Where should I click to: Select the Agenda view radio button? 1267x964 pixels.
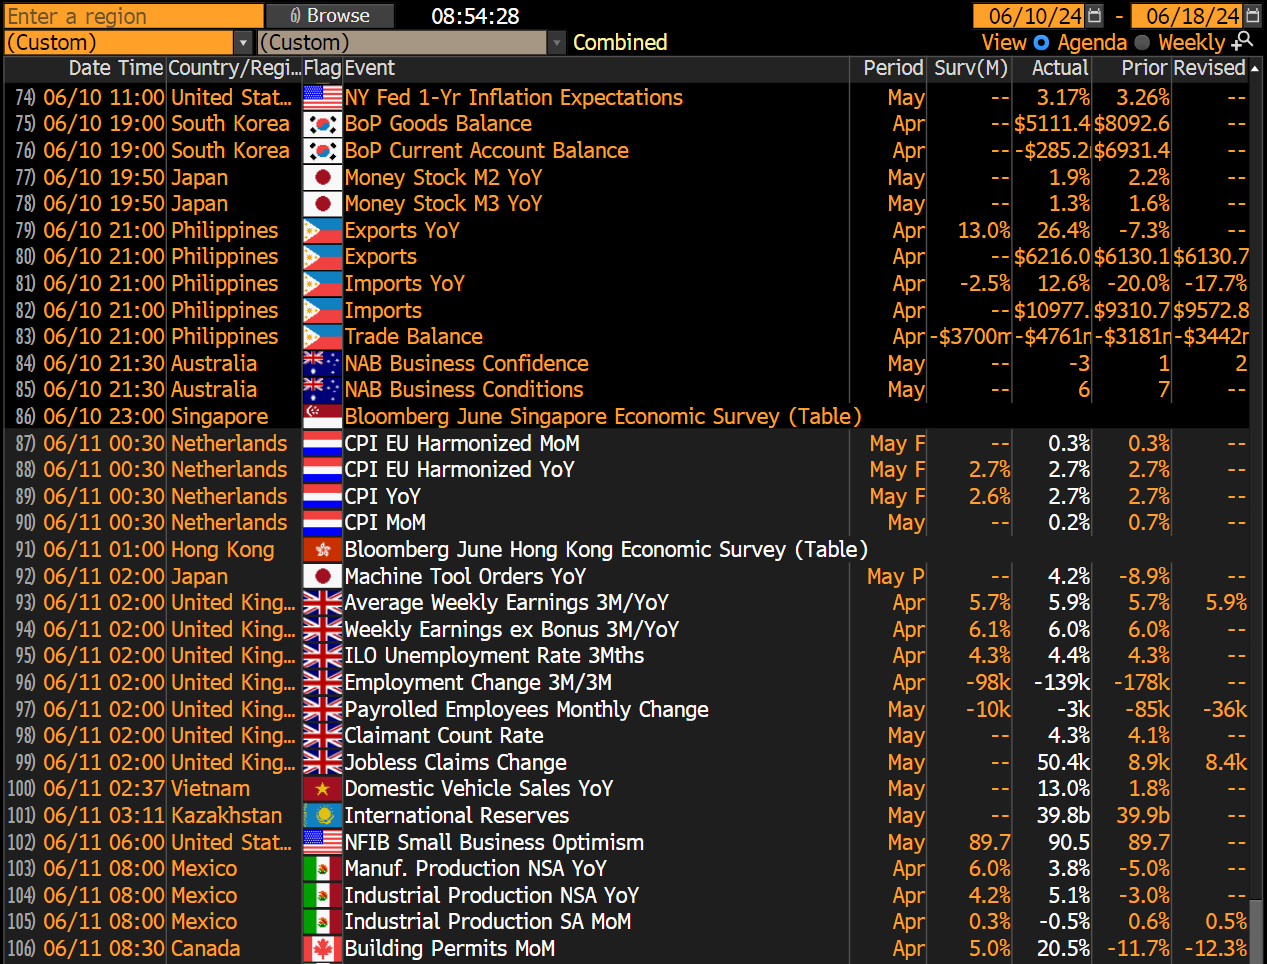pos(1041,42)
